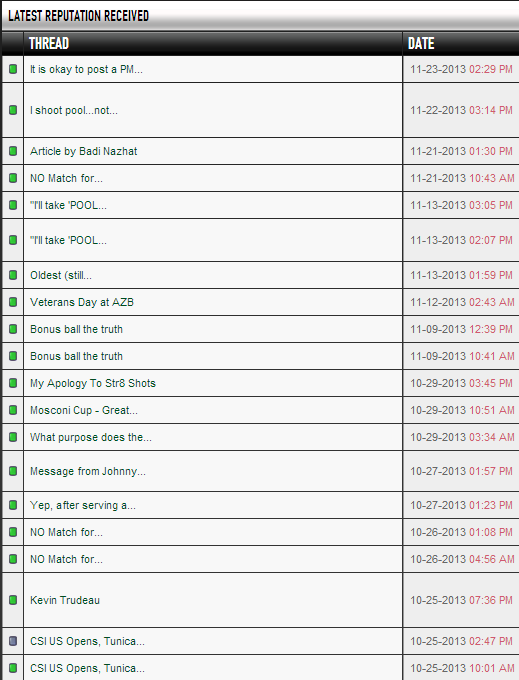Open 'Yep, after serving a...' thread
The image size is (519, 680).
click(x=83, y=505)
